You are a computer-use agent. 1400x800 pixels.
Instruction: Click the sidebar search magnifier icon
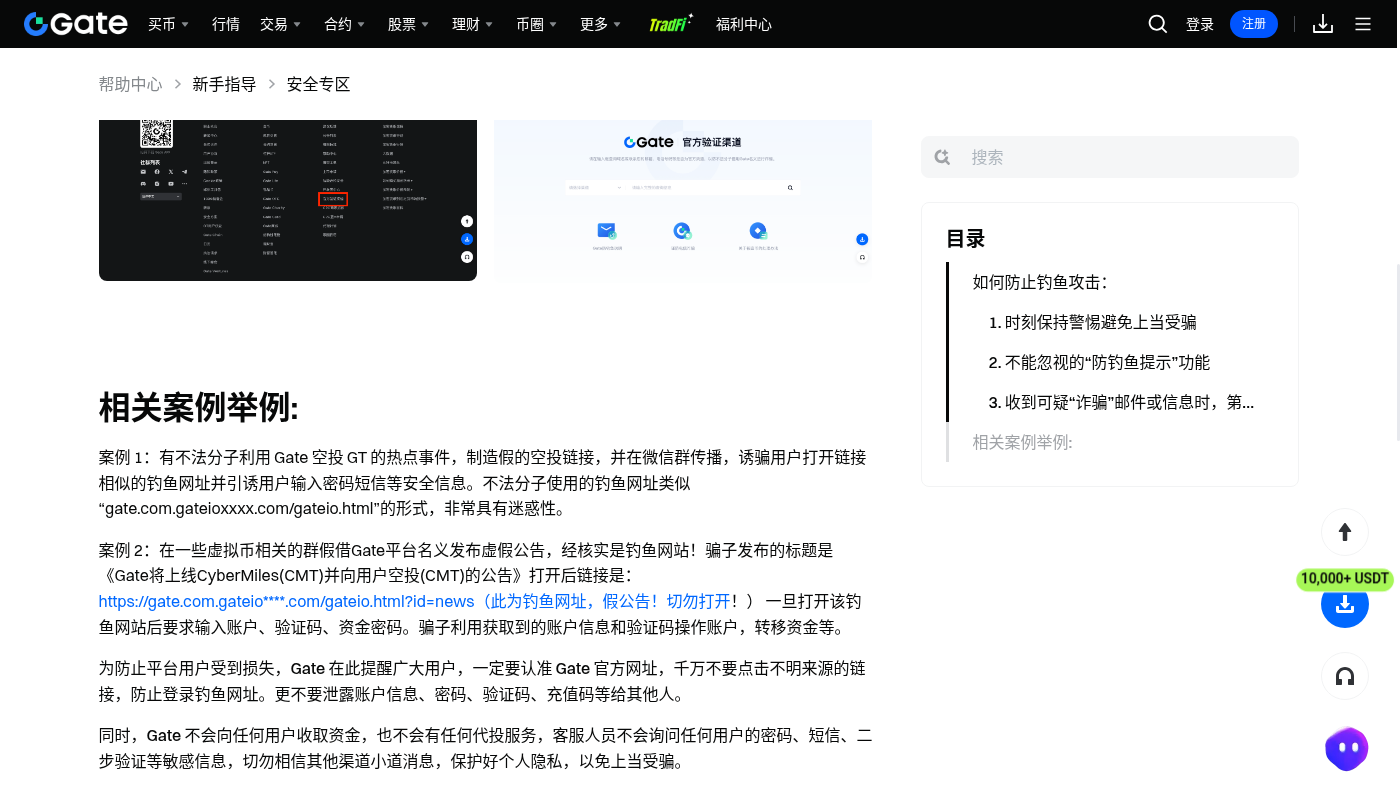coord(942,157)
